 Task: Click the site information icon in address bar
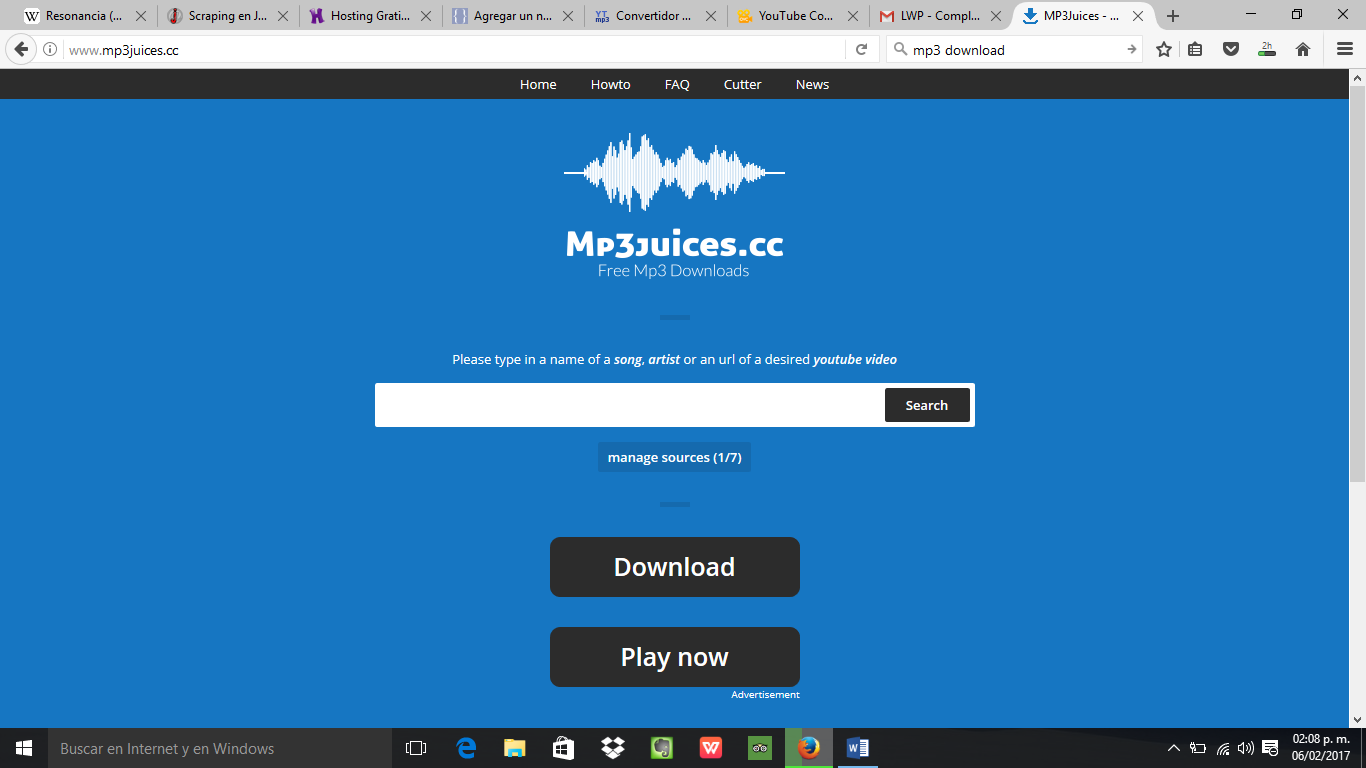coord(50,49)
